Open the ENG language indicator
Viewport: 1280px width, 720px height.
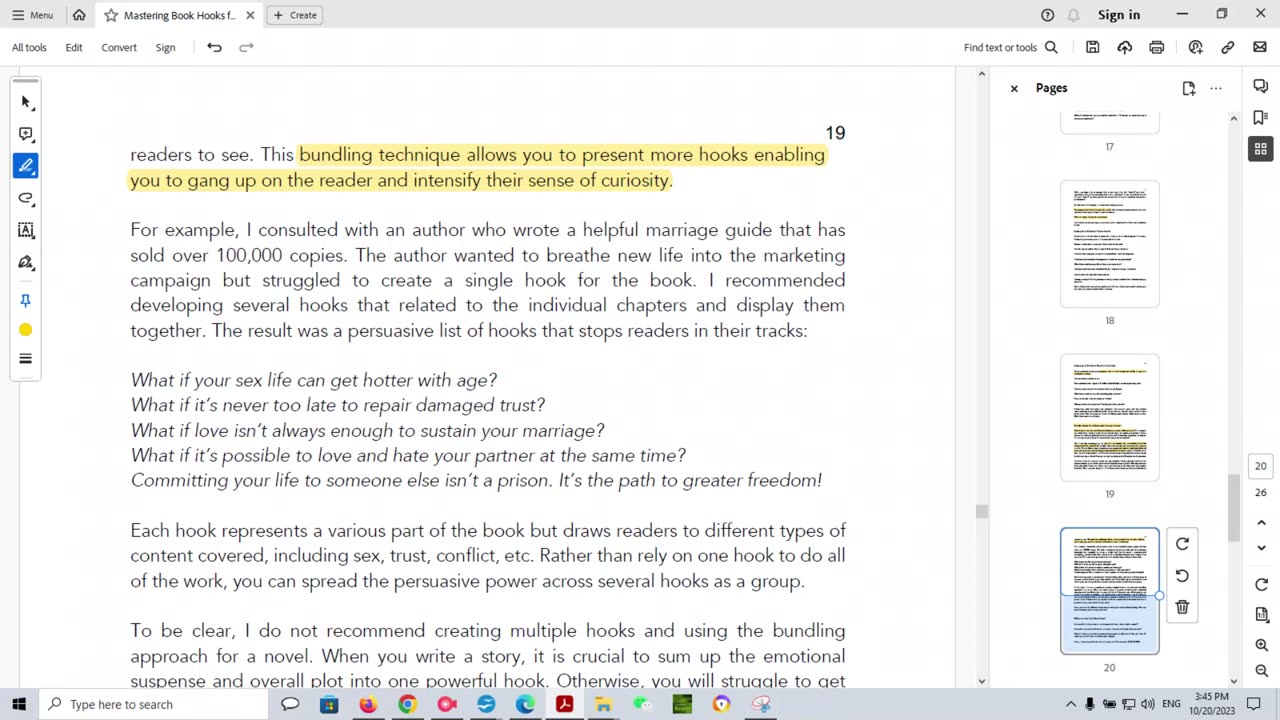click(1171, 704)
